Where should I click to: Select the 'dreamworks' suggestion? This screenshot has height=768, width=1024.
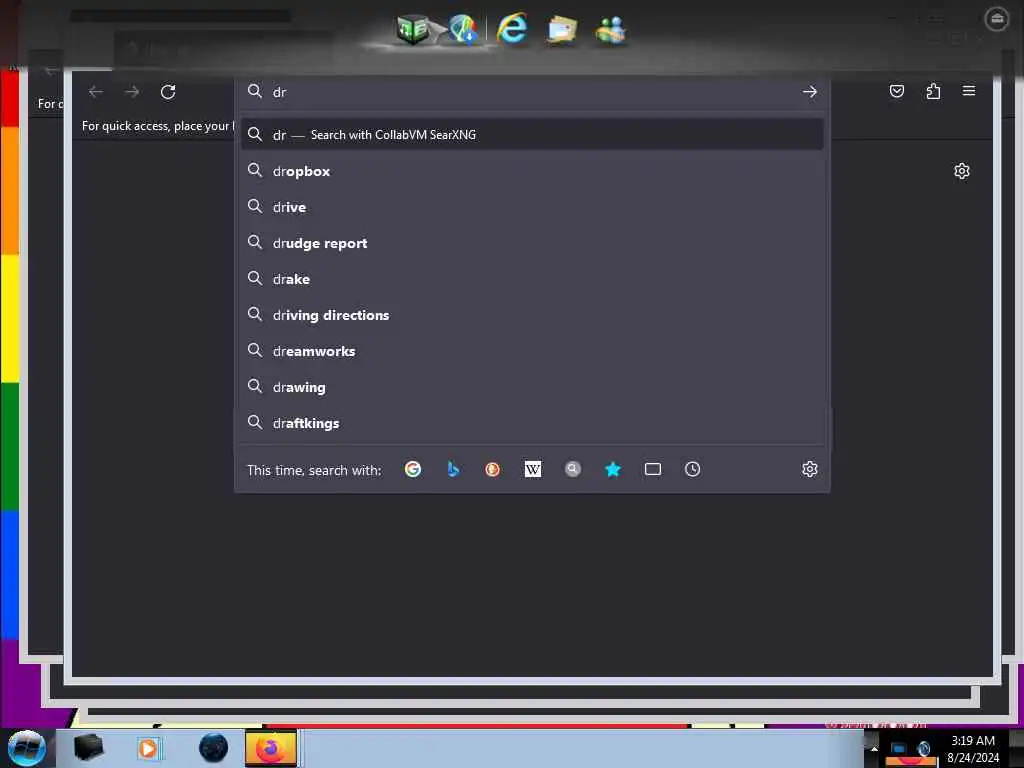(532, 351)
